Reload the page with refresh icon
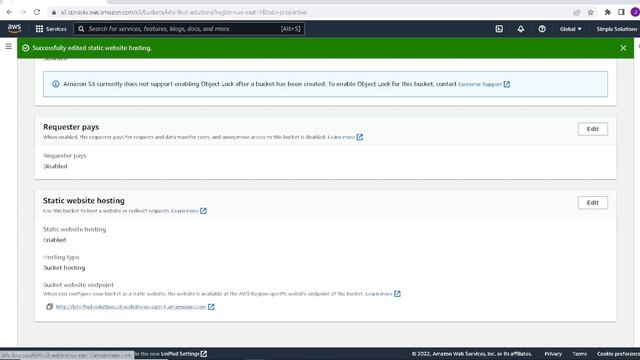Screen dimensions: 640x360 point(37,12)
